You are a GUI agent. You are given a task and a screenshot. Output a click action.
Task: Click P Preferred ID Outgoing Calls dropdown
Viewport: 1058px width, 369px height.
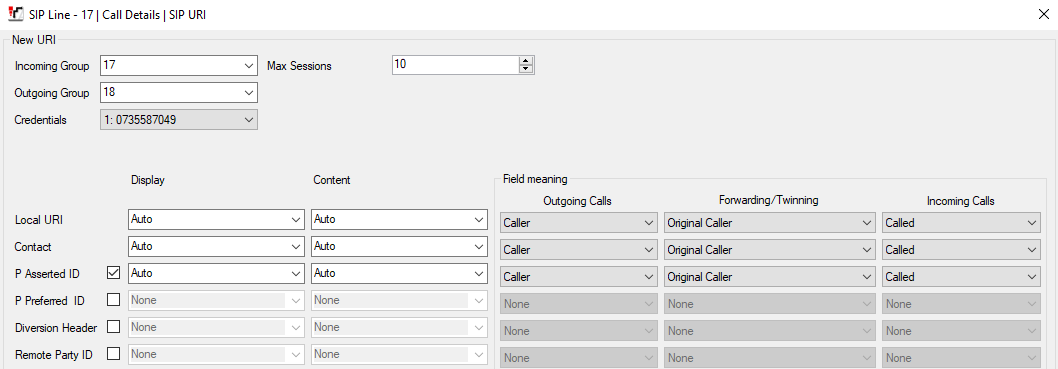[x=579, y=304]
